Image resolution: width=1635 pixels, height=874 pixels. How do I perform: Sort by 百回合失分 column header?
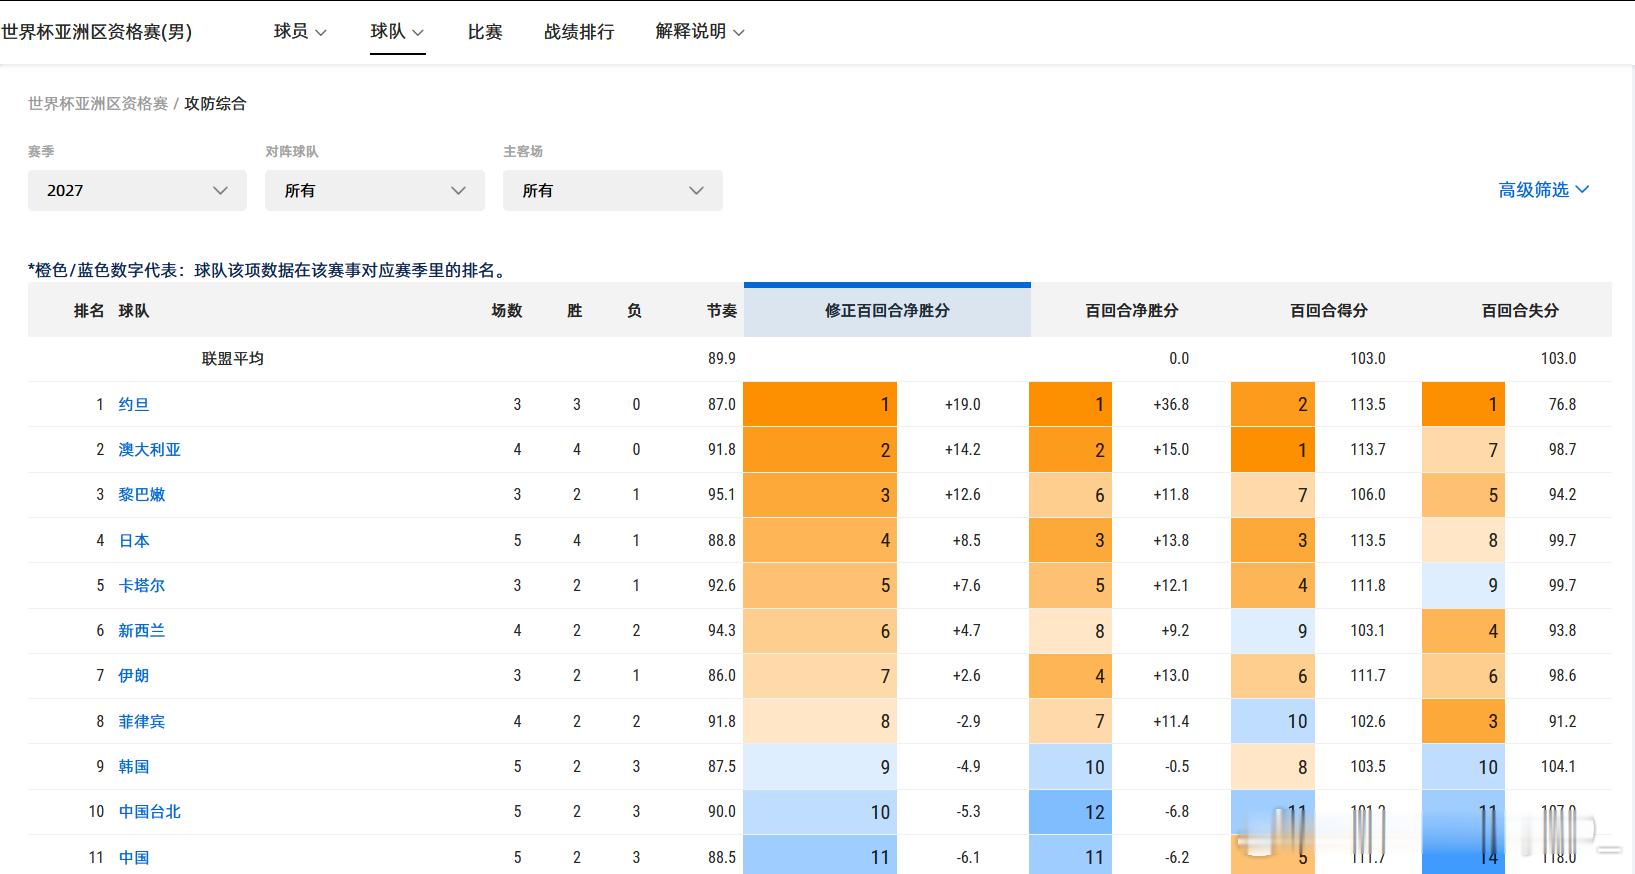(1520, 311)
